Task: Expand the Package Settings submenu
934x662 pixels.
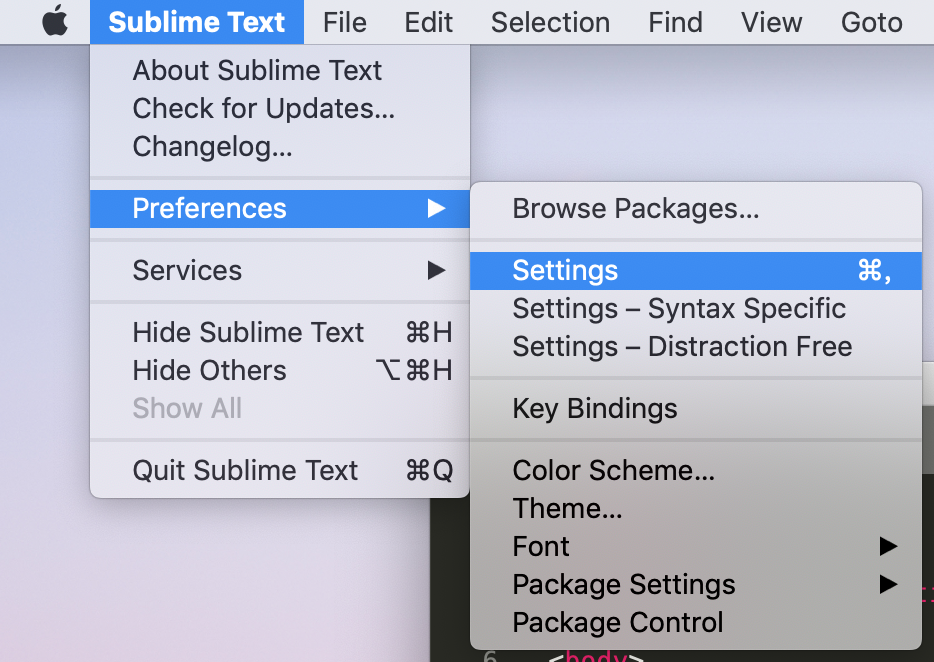Action: 623,584
